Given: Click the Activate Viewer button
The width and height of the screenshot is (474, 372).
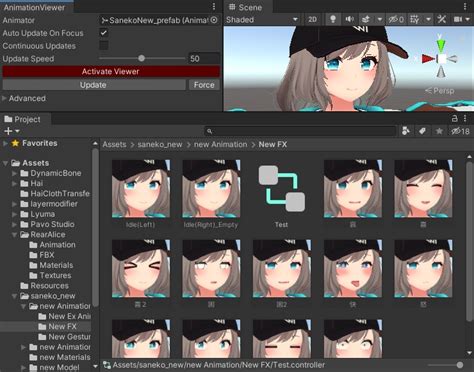Looking at the screenshot, I should coord(111,71).
